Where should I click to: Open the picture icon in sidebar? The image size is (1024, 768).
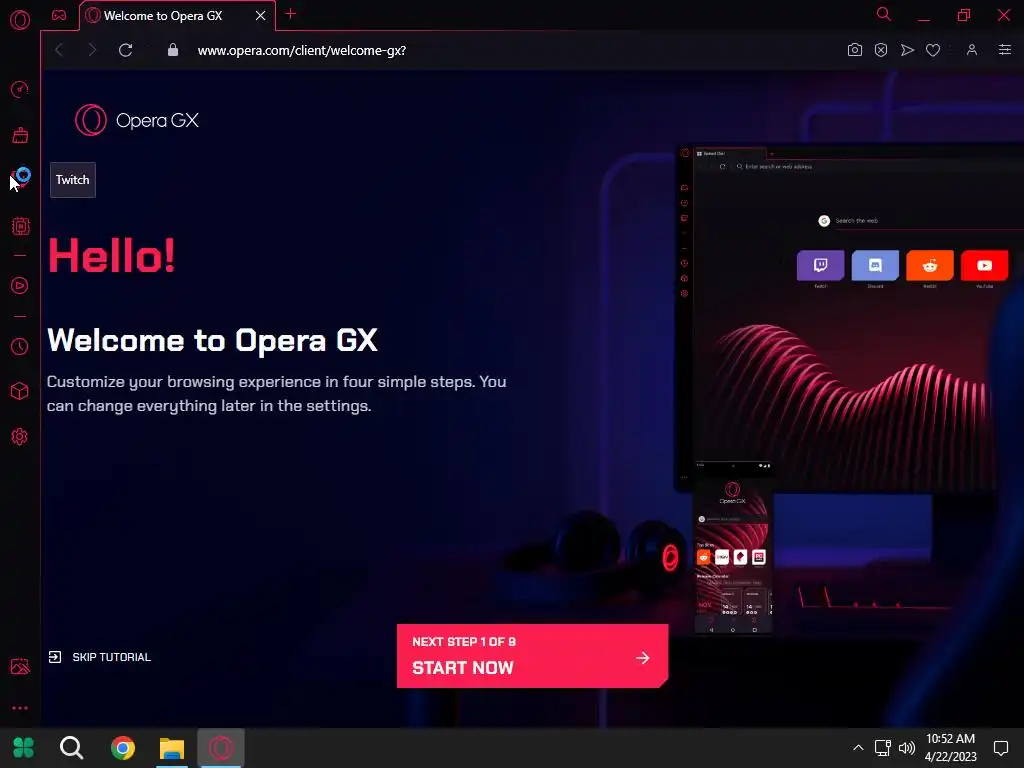click(x=20, y=666)
